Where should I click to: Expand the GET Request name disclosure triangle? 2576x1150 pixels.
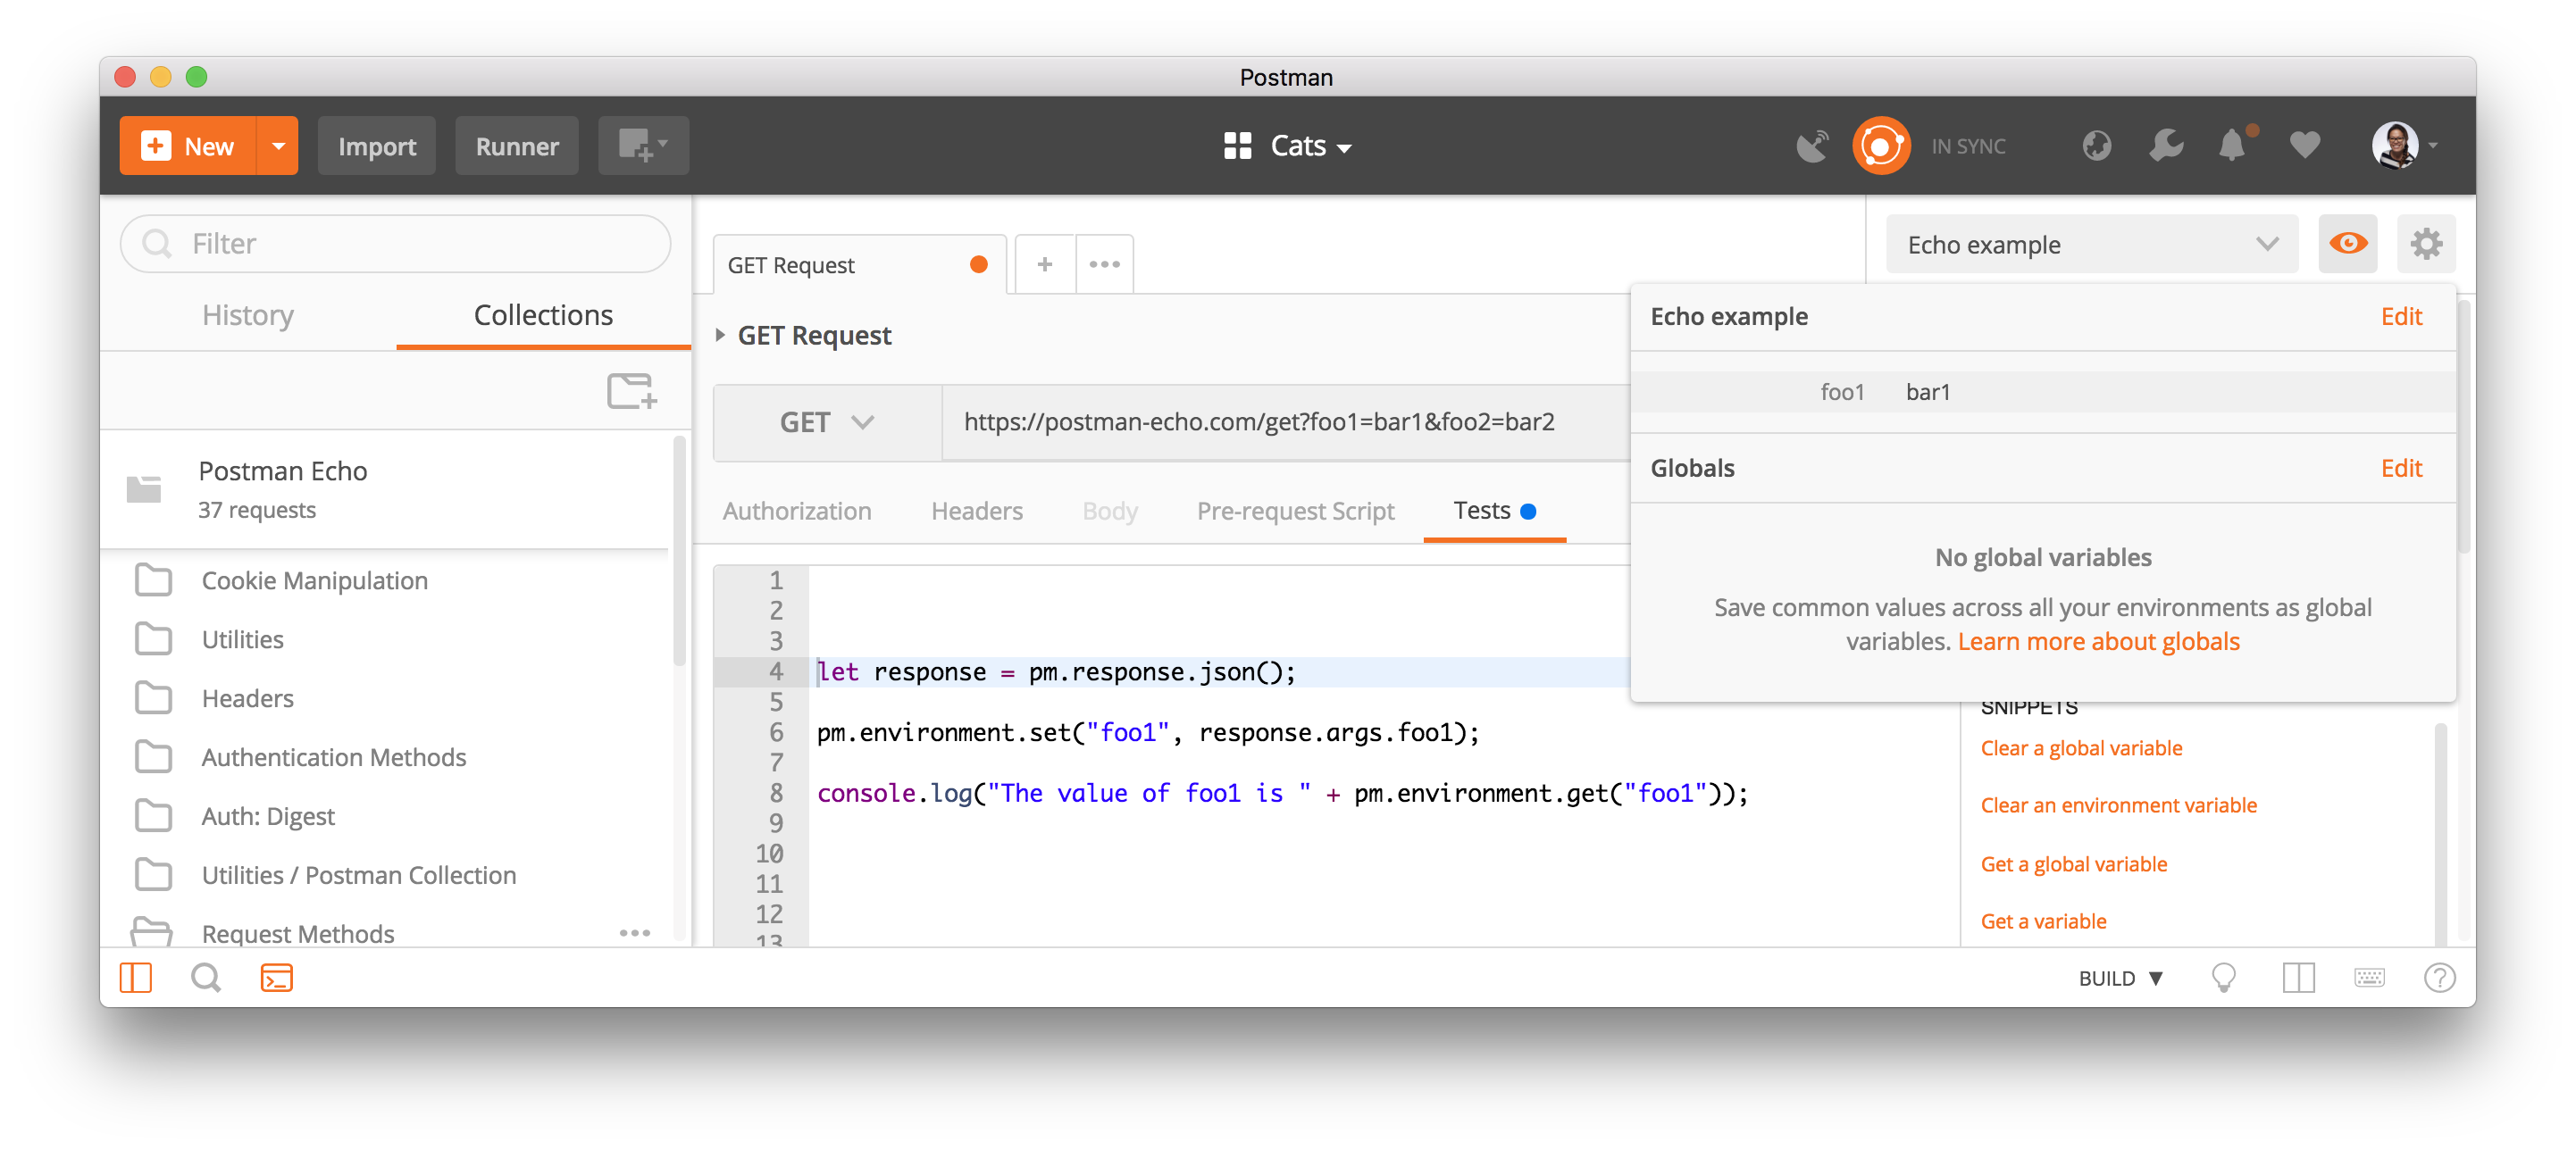[x=720, y=336]
